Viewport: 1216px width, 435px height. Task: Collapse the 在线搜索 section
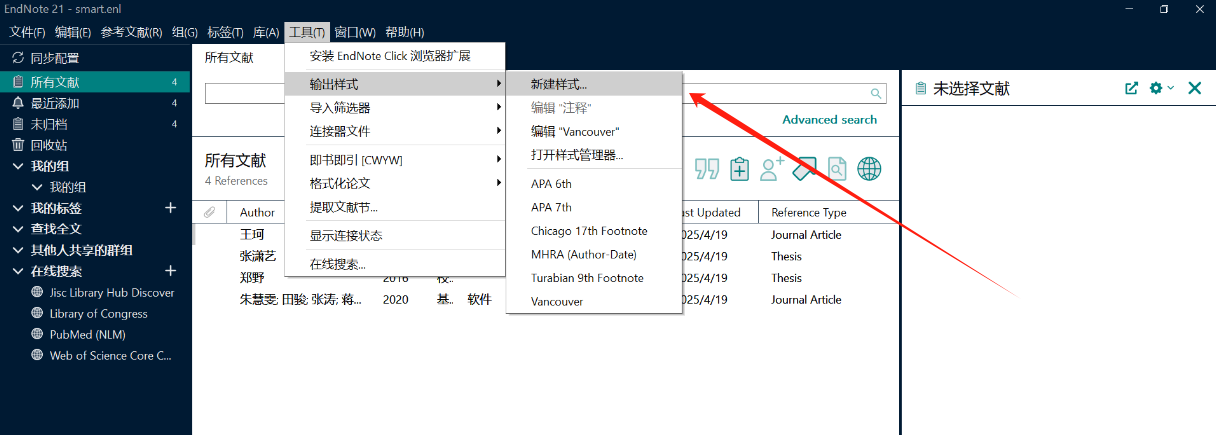pos(18,271)
